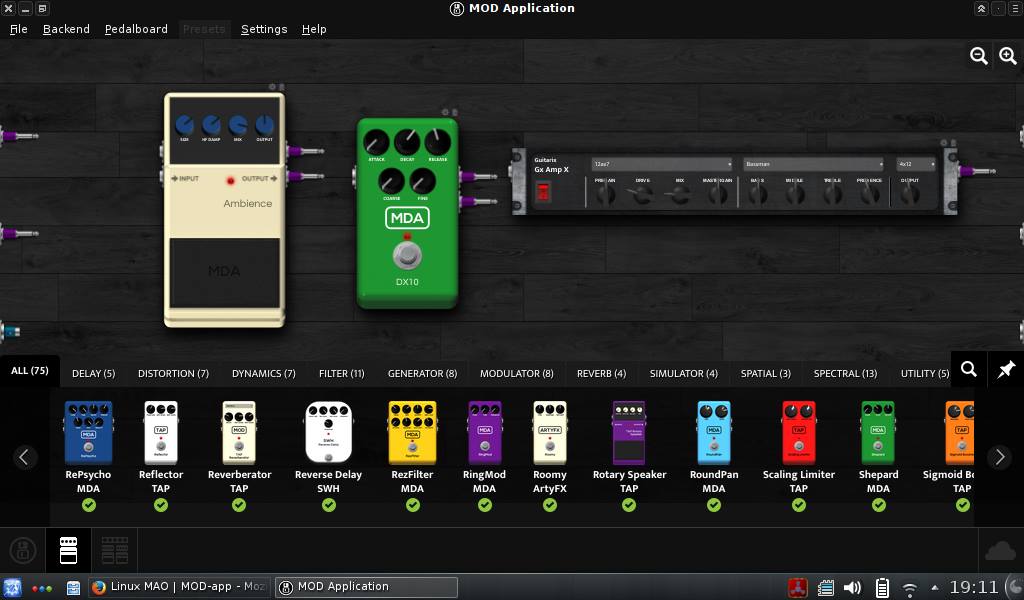
Task: Show next plugins with right arrow
Action: point(999,457)
